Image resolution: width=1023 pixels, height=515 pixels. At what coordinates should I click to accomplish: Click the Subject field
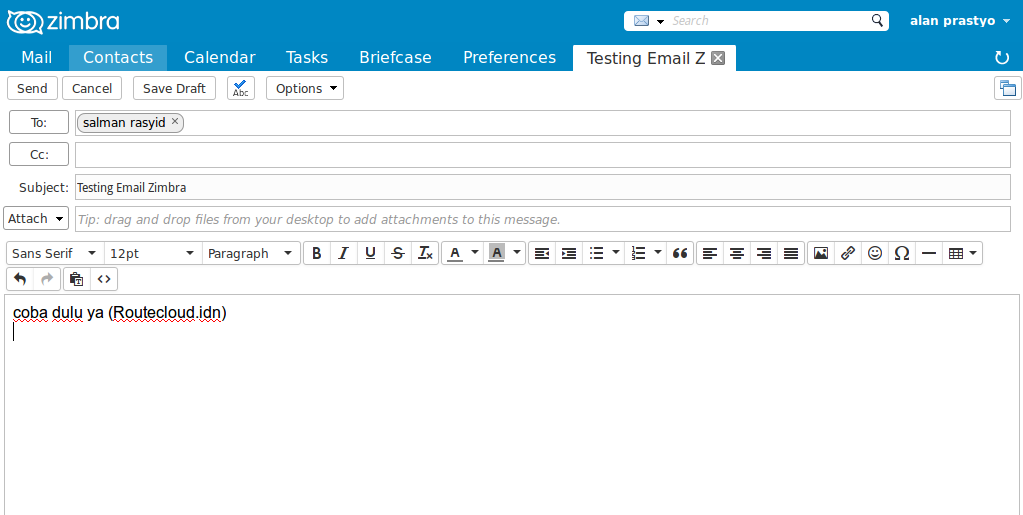click(543, 187)
